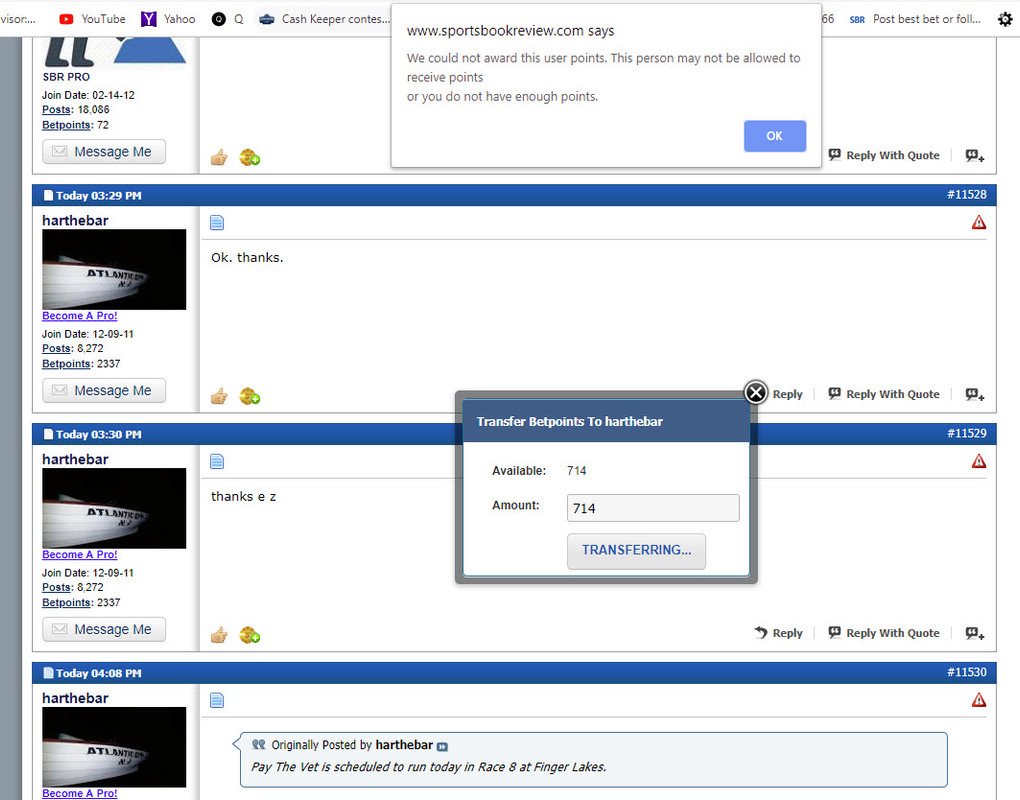Multi-quote post #11529

[974, 633]
